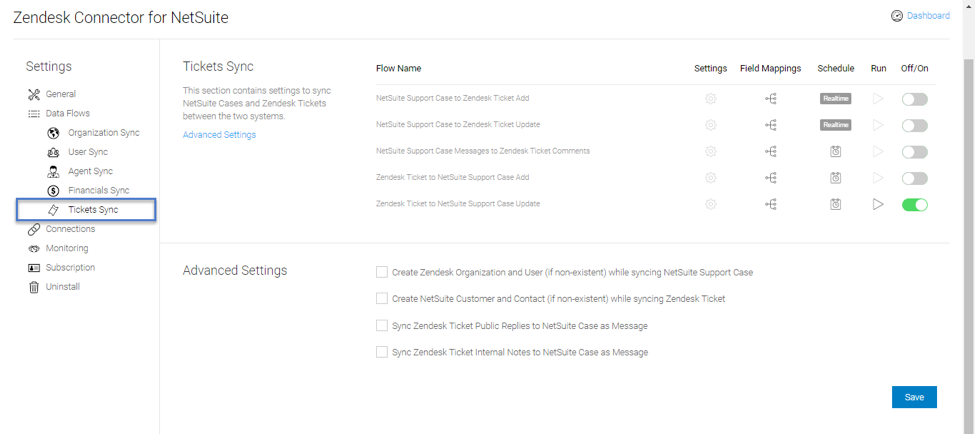Open field mappings for Ticket Comments flow
This screenshot has height=434, width=975.
coord(771,152)
